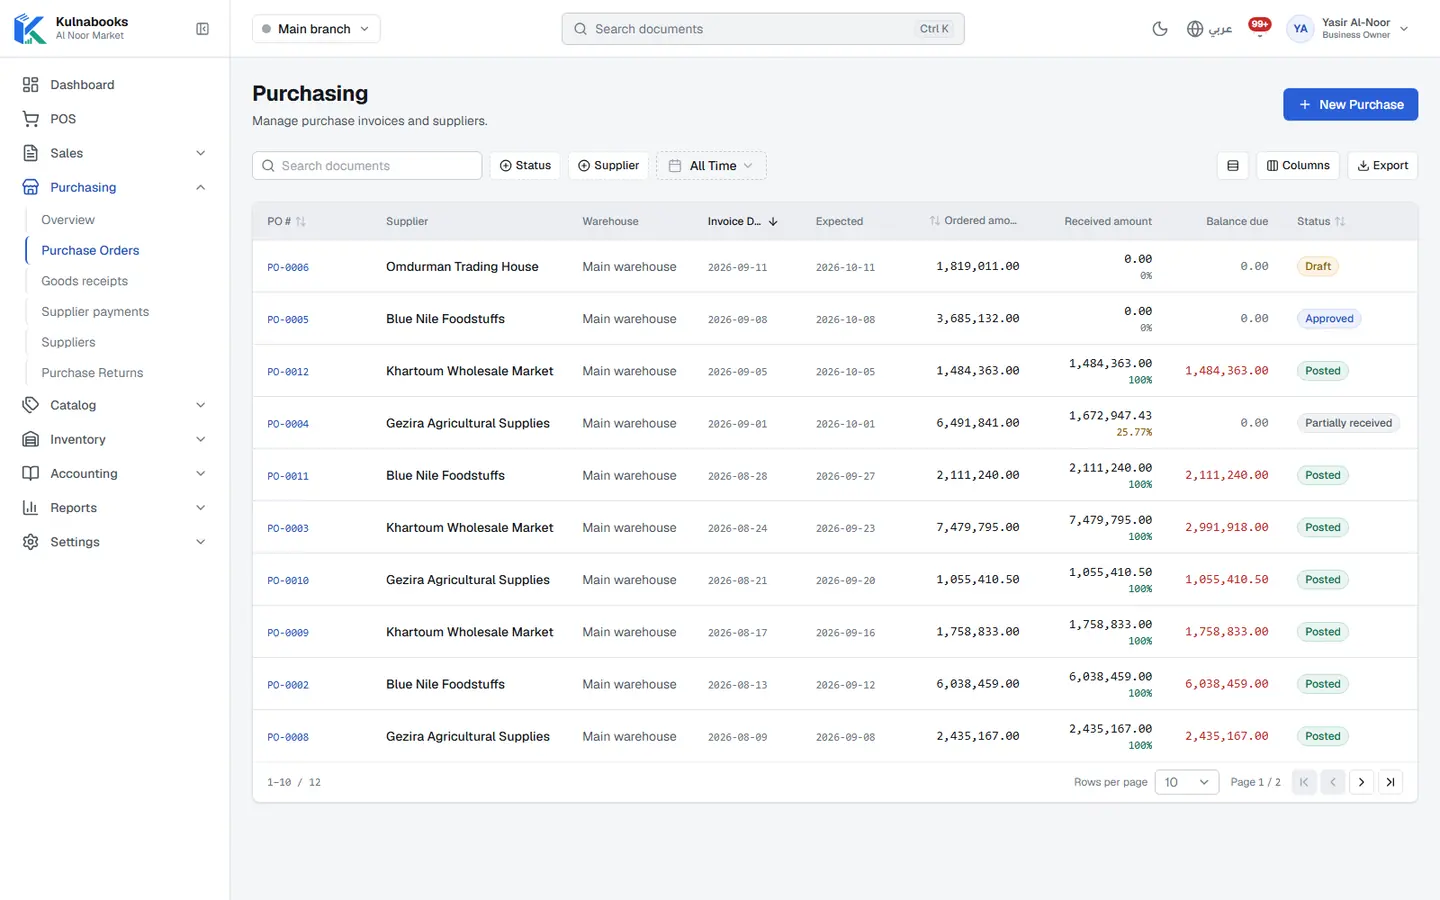Open Supplier payments submenu item

[x=95, y=312]
